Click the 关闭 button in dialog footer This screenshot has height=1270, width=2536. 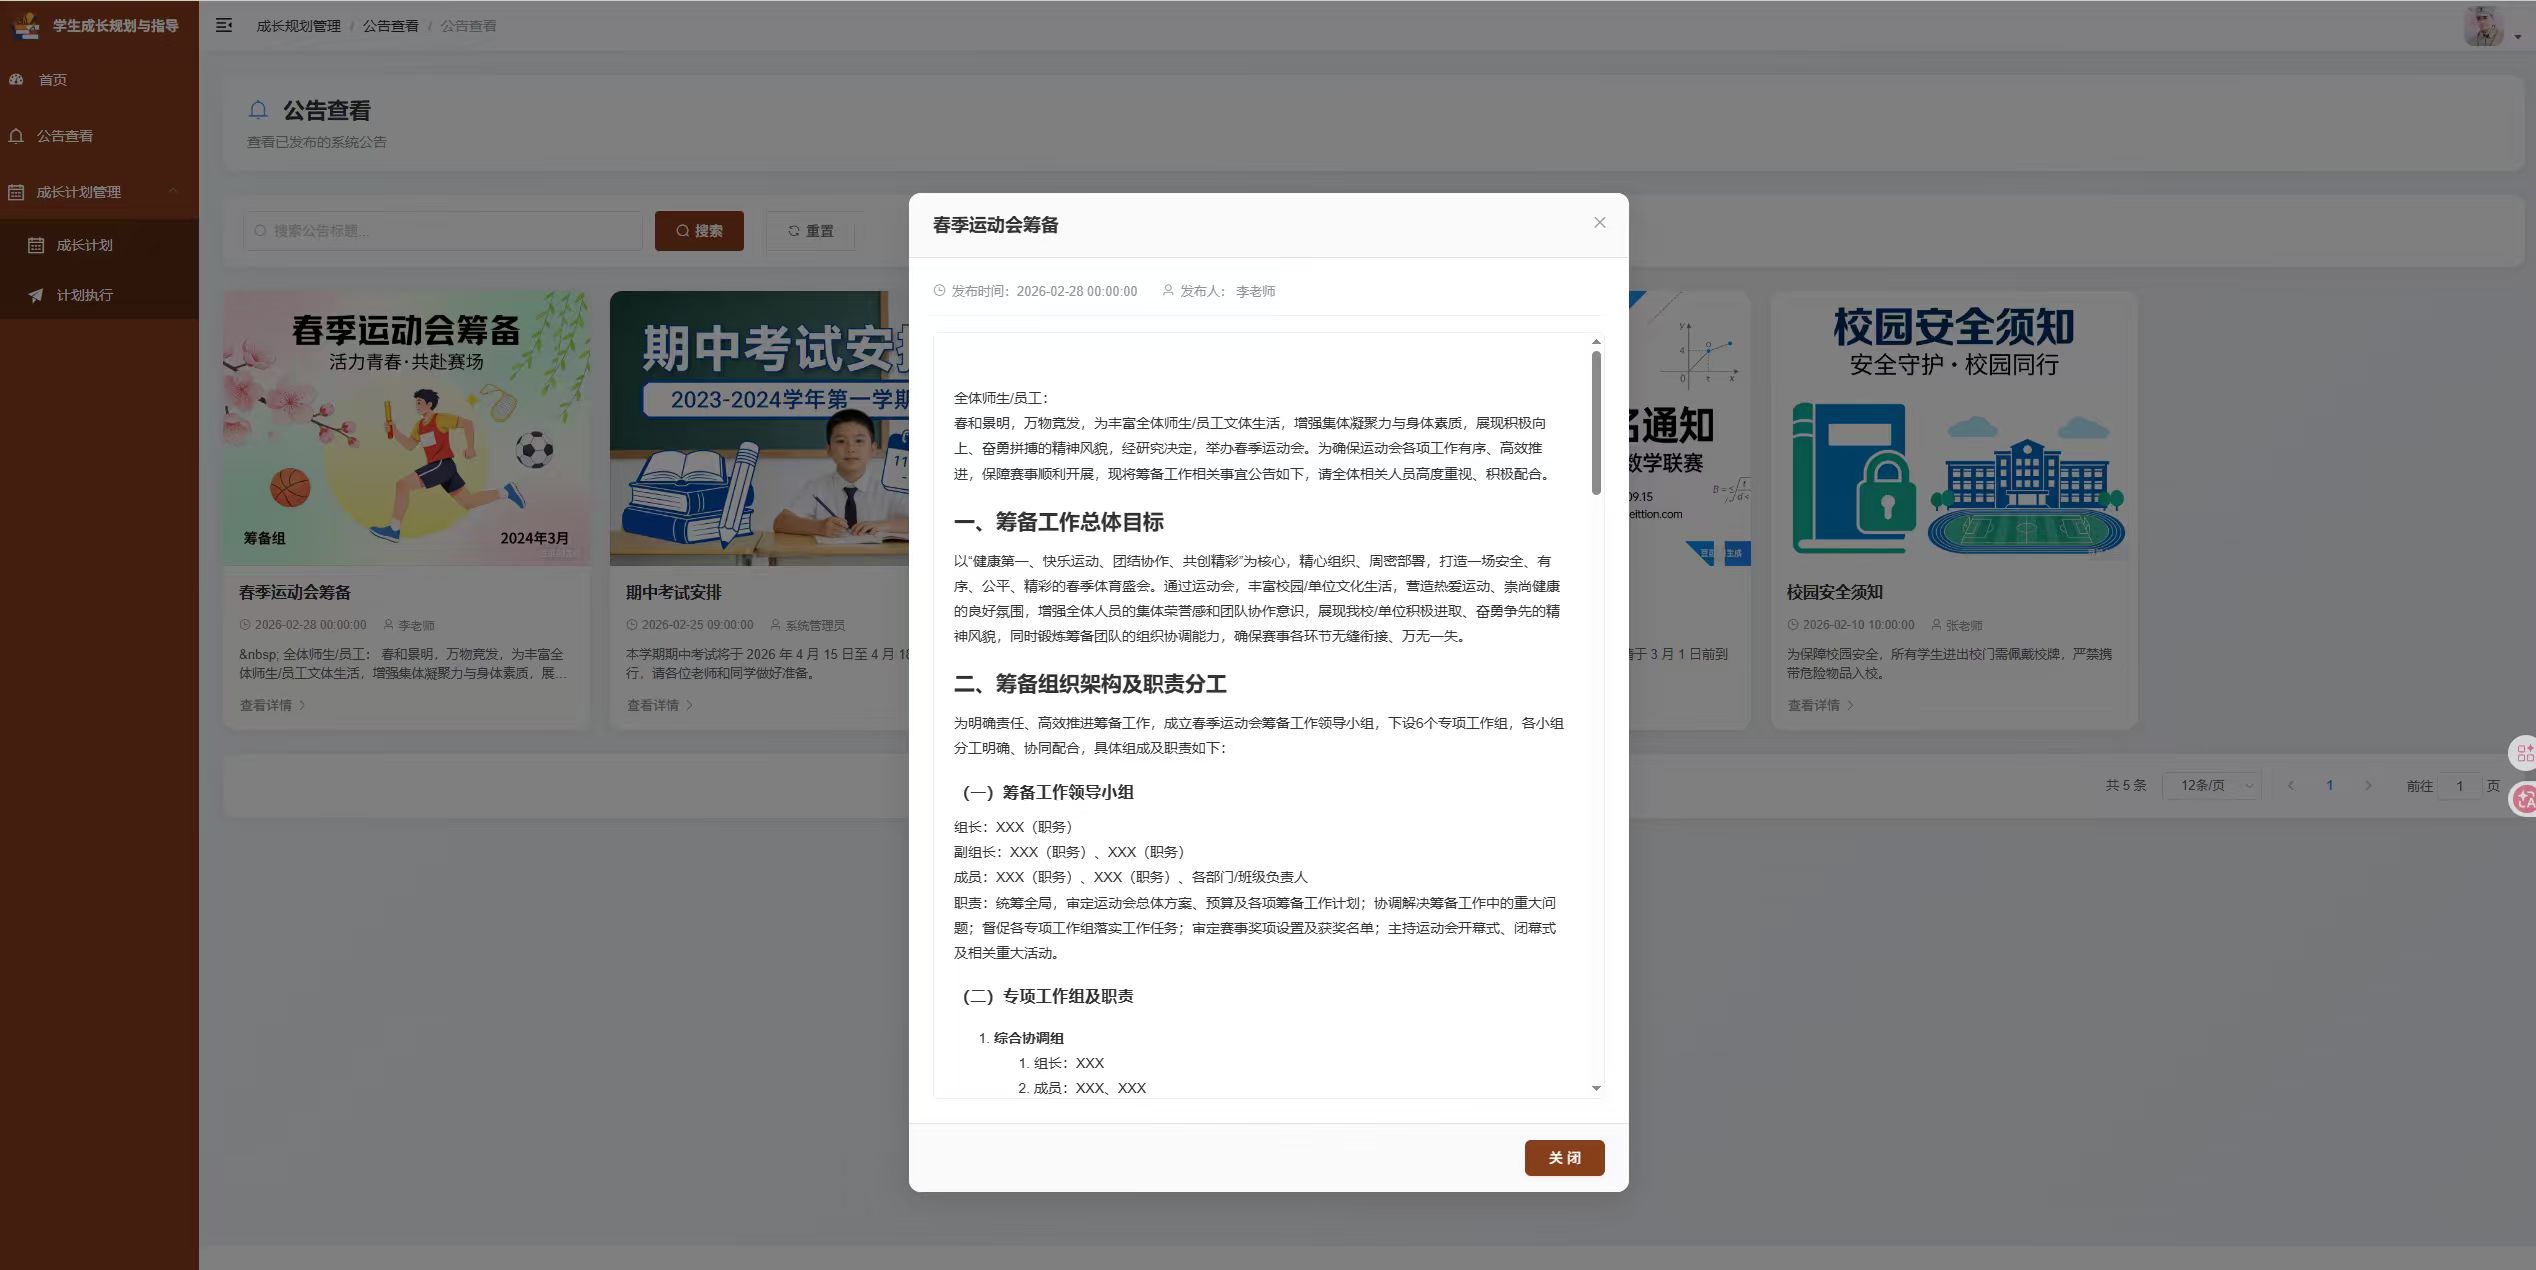pyautogui.click(x=1564, y=1158)
